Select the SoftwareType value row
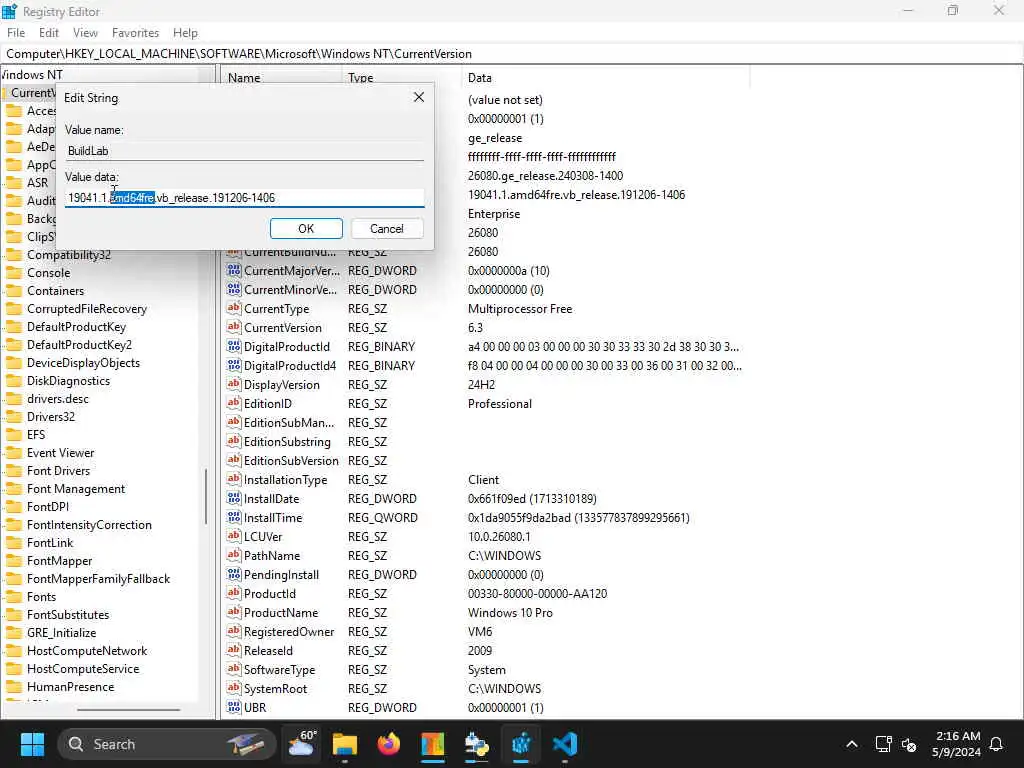This screenshot has height=768, width=1024. [487, 669]
